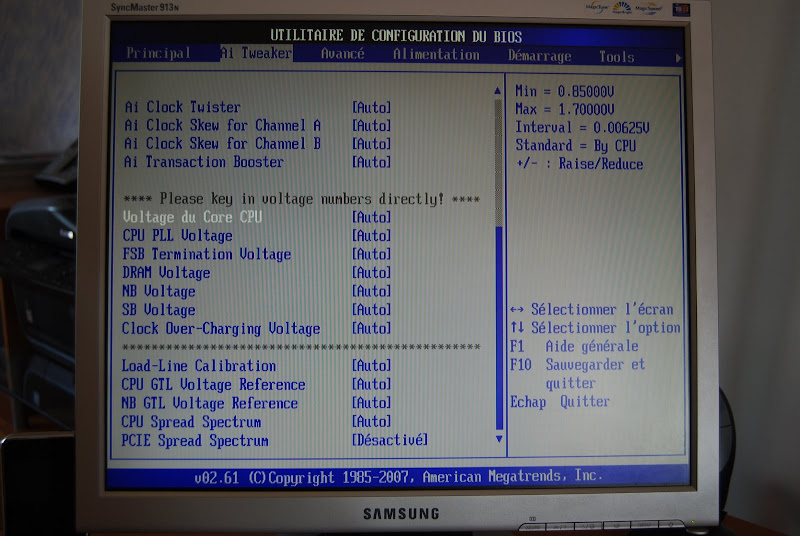Open the DRAM Voltage Auto value

pyautogui.click(x=371, y=273)
